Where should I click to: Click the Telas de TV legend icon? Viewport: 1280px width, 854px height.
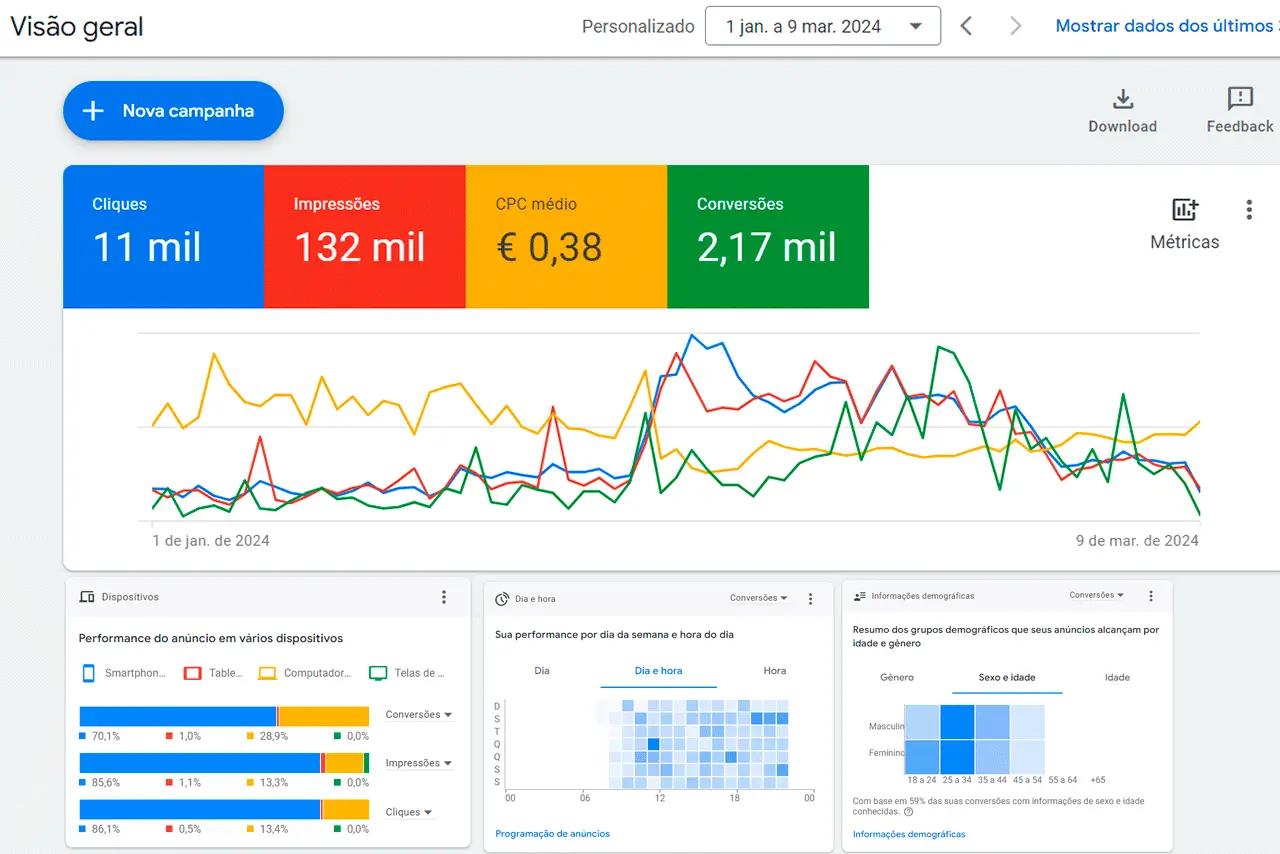(x=378, y=673)
